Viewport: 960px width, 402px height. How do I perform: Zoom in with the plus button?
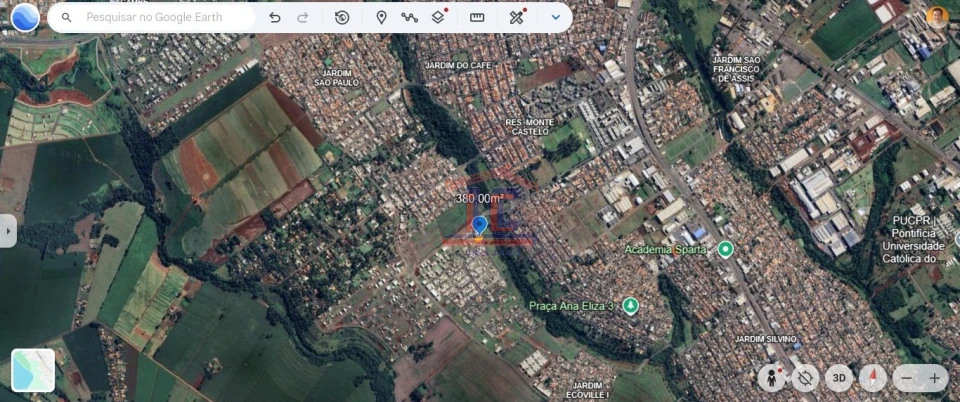point(935,378)
